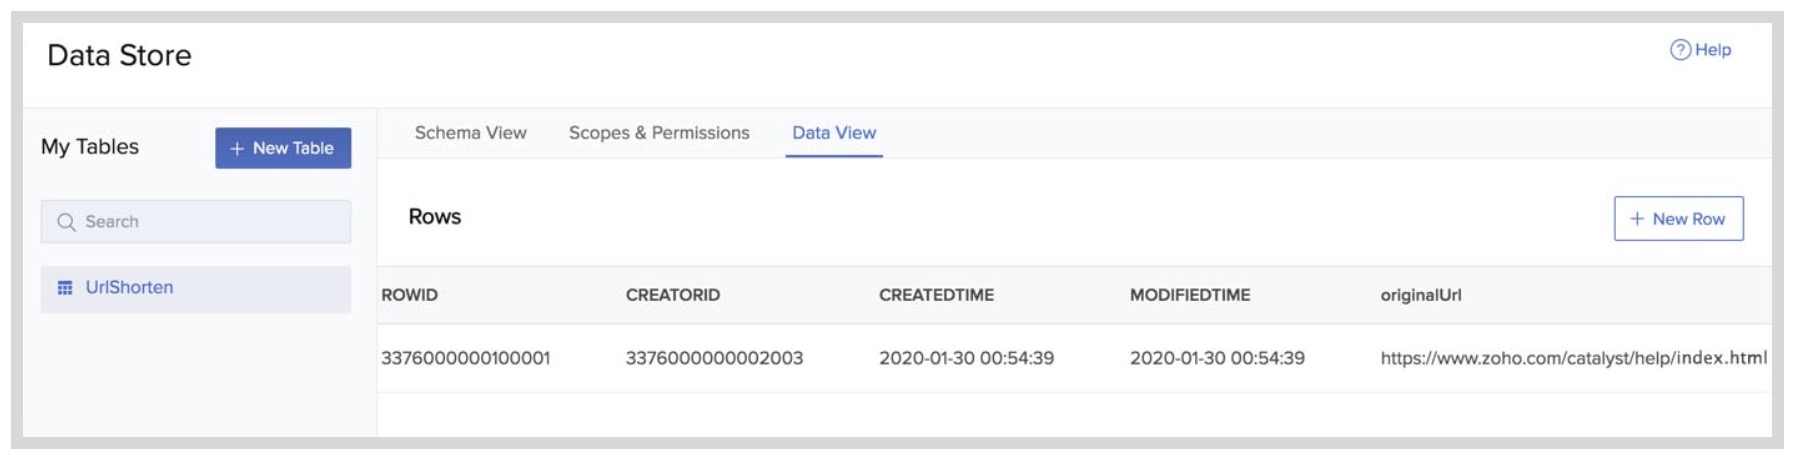
Task: Select the UrlShorten table
Action: pos(196,288)
